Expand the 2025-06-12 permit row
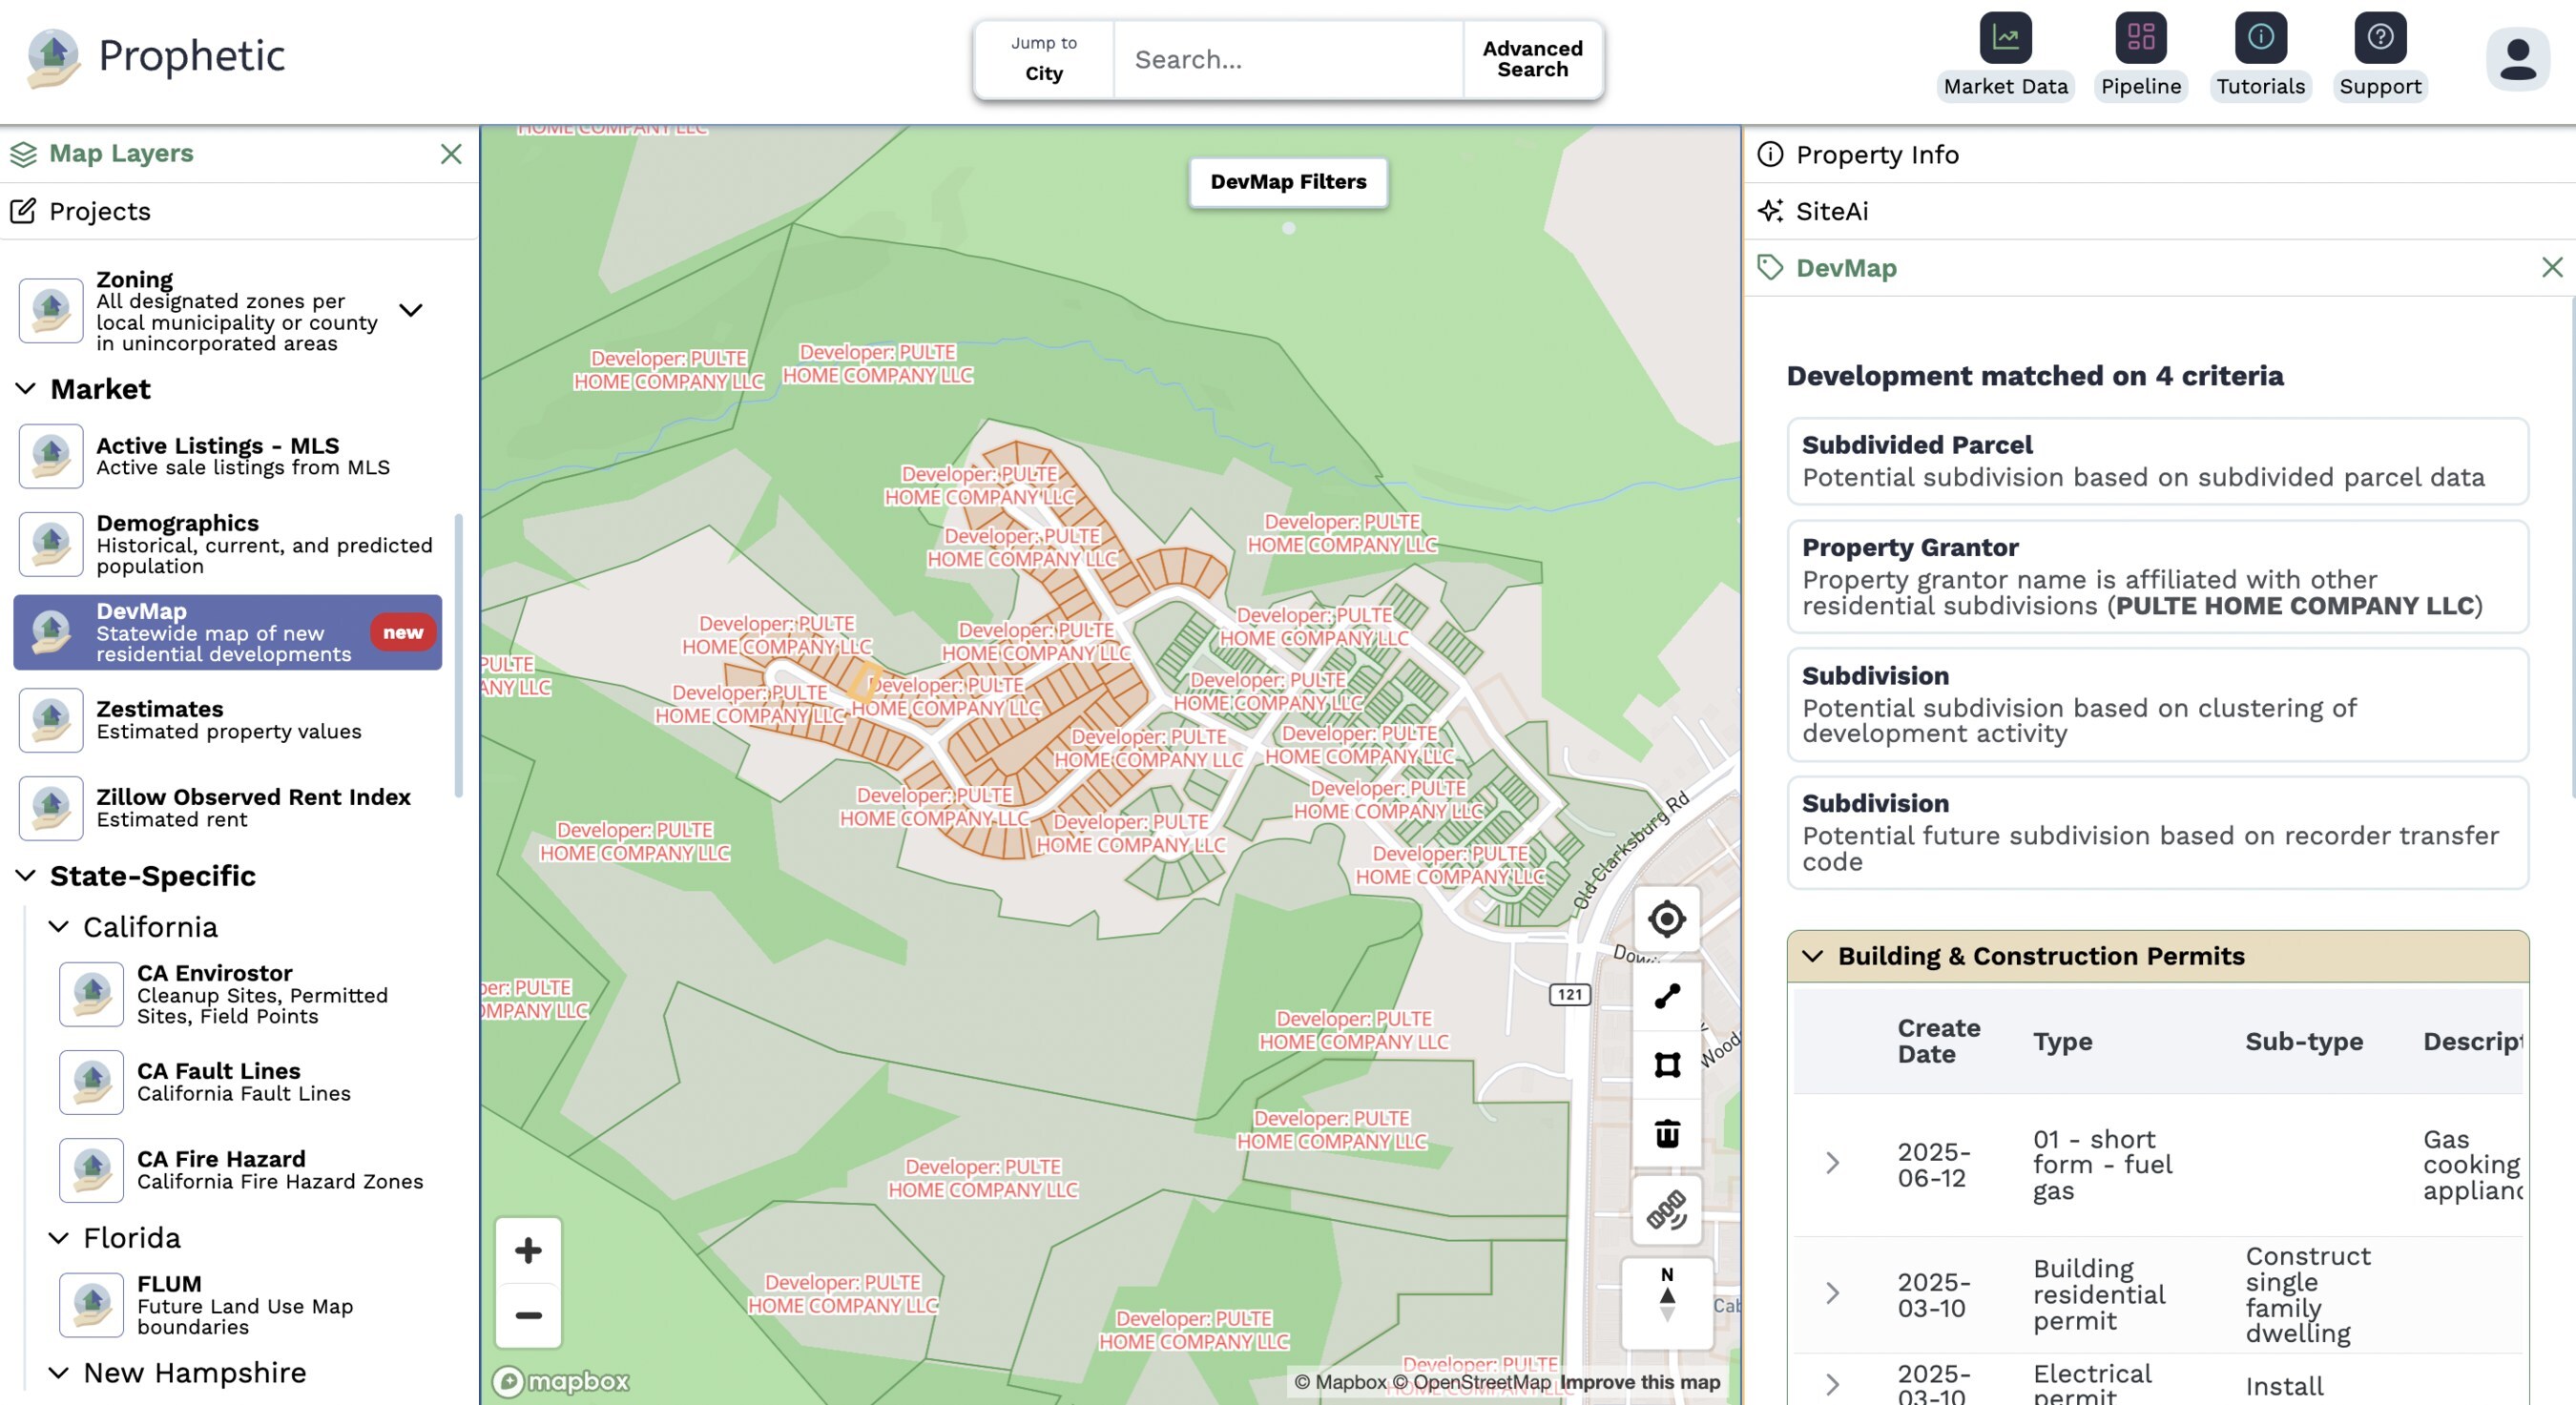Screen dimensions: 2576x1405 tap(1832, 1163)
